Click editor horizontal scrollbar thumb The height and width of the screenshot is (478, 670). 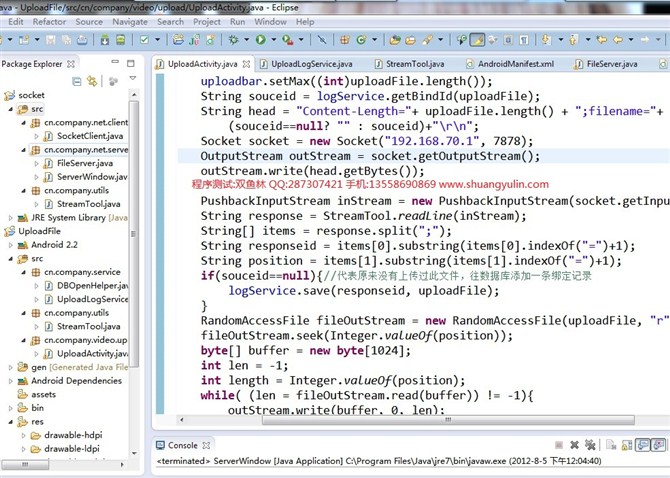(448, 419)
